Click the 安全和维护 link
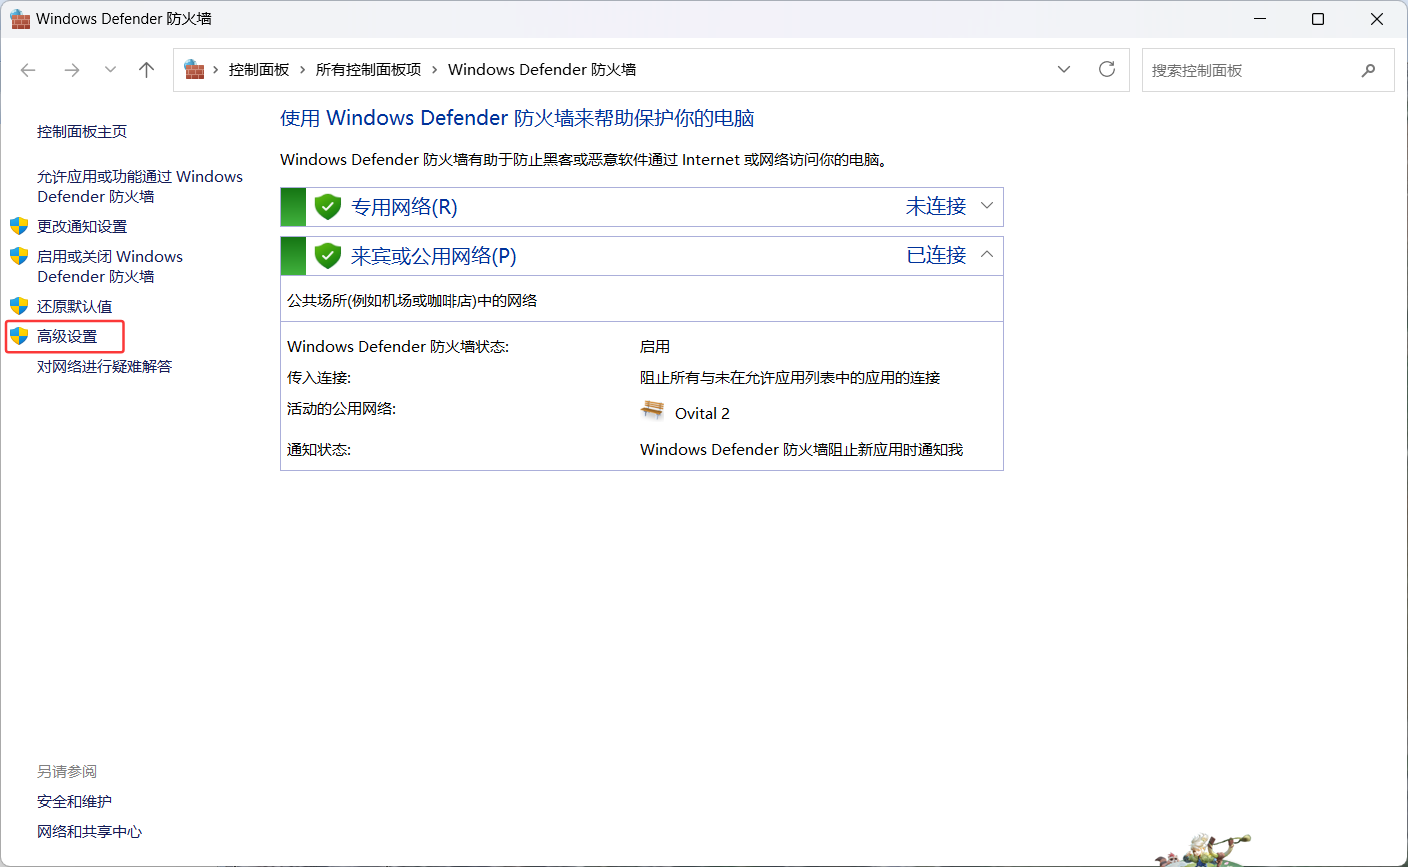The height and width of the screenshot is (867, 1408). [x=74, y=801]
